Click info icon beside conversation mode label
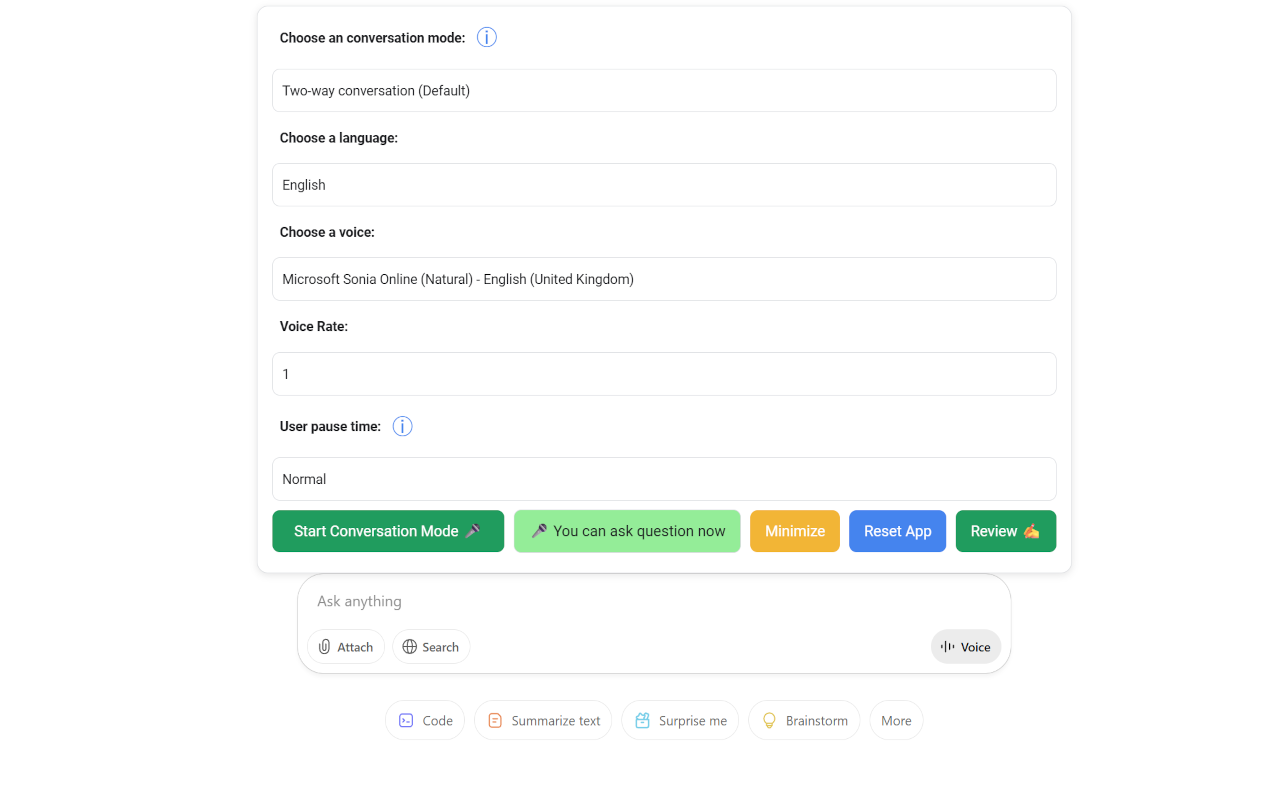The width and height of the screenshot is (1280, 800). point(487,38)
